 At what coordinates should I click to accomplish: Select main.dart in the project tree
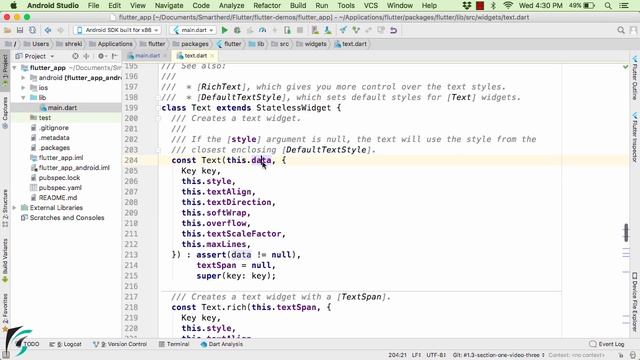62,108
